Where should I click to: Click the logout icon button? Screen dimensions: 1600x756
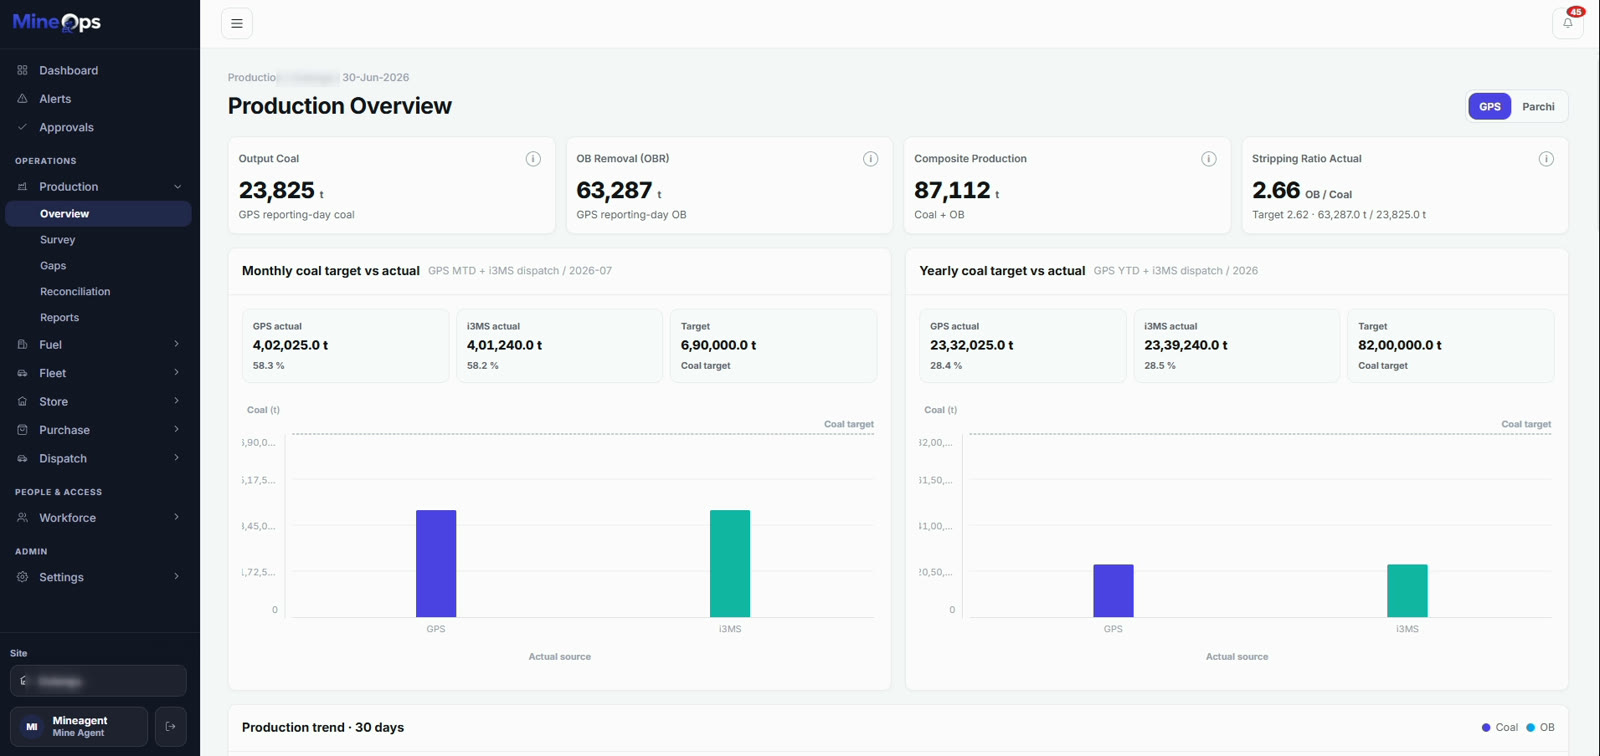click(x=171, y=727)
